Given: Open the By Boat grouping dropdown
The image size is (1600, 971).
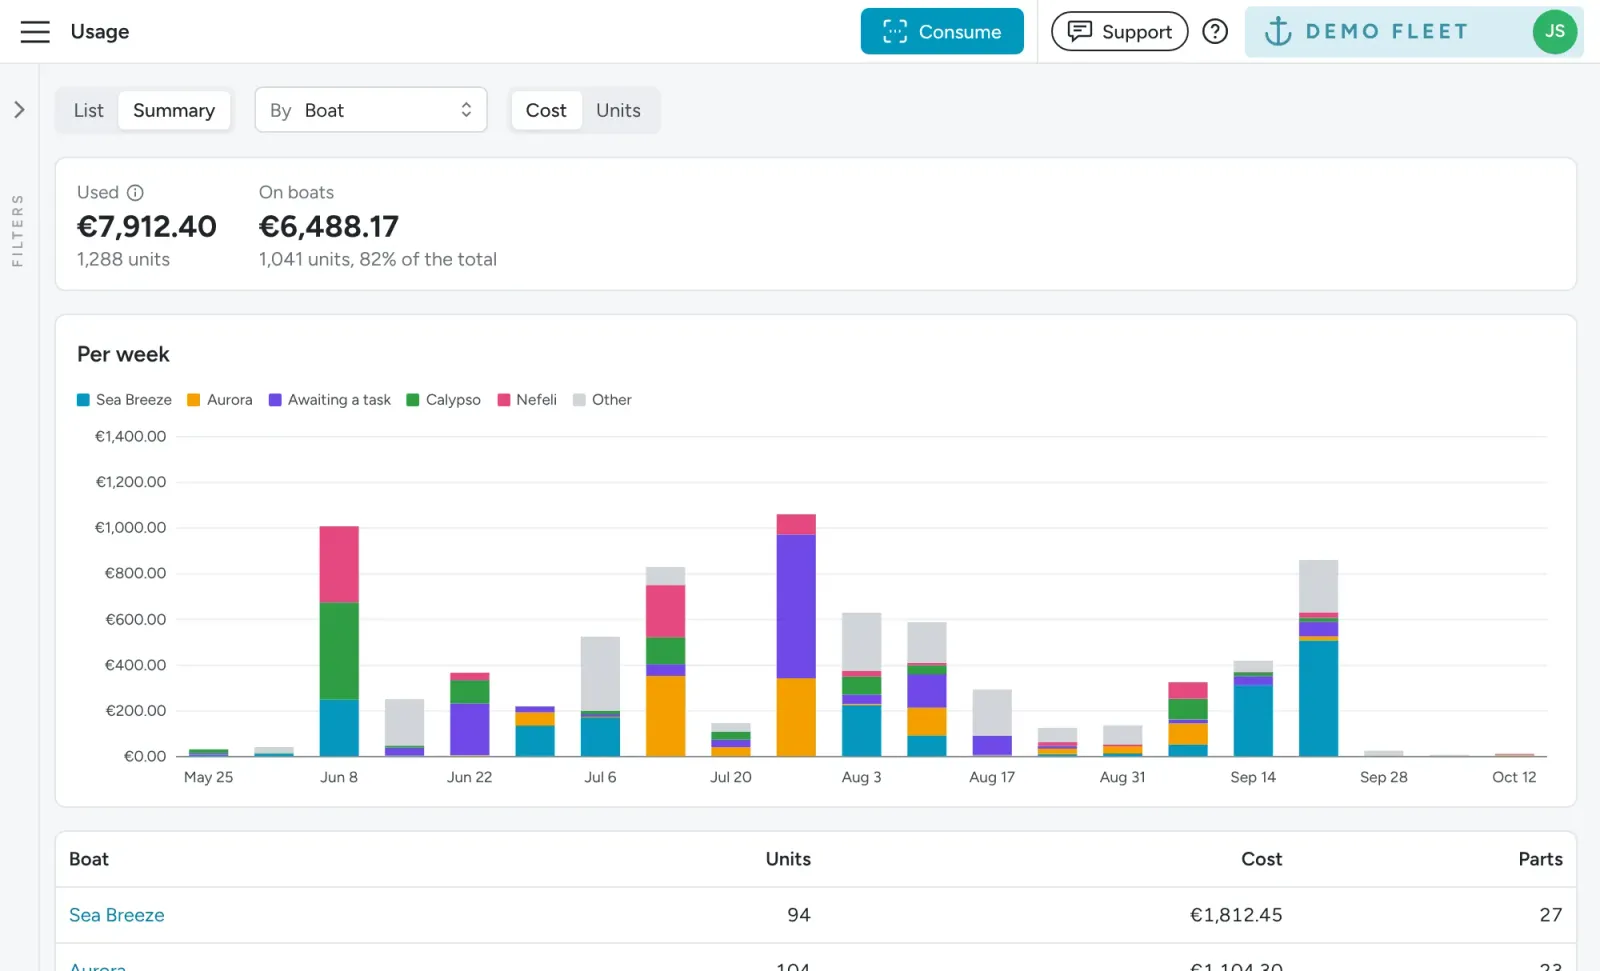Looking at the screenshot, I should (371, 110).
